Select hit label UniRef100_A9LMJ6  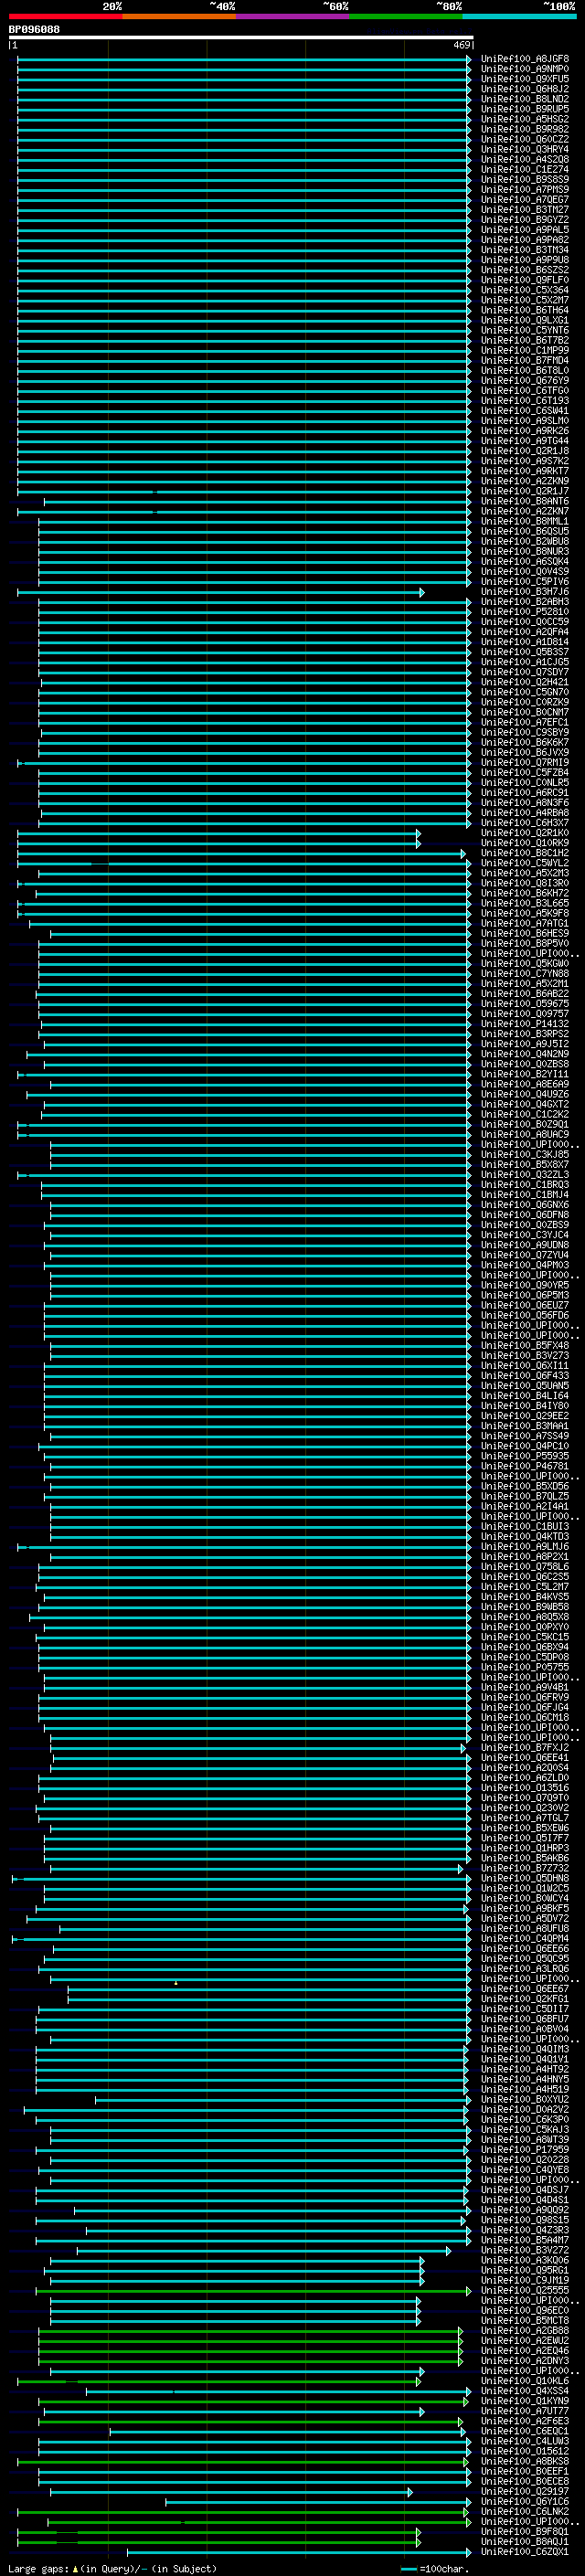click(525, 1547)
